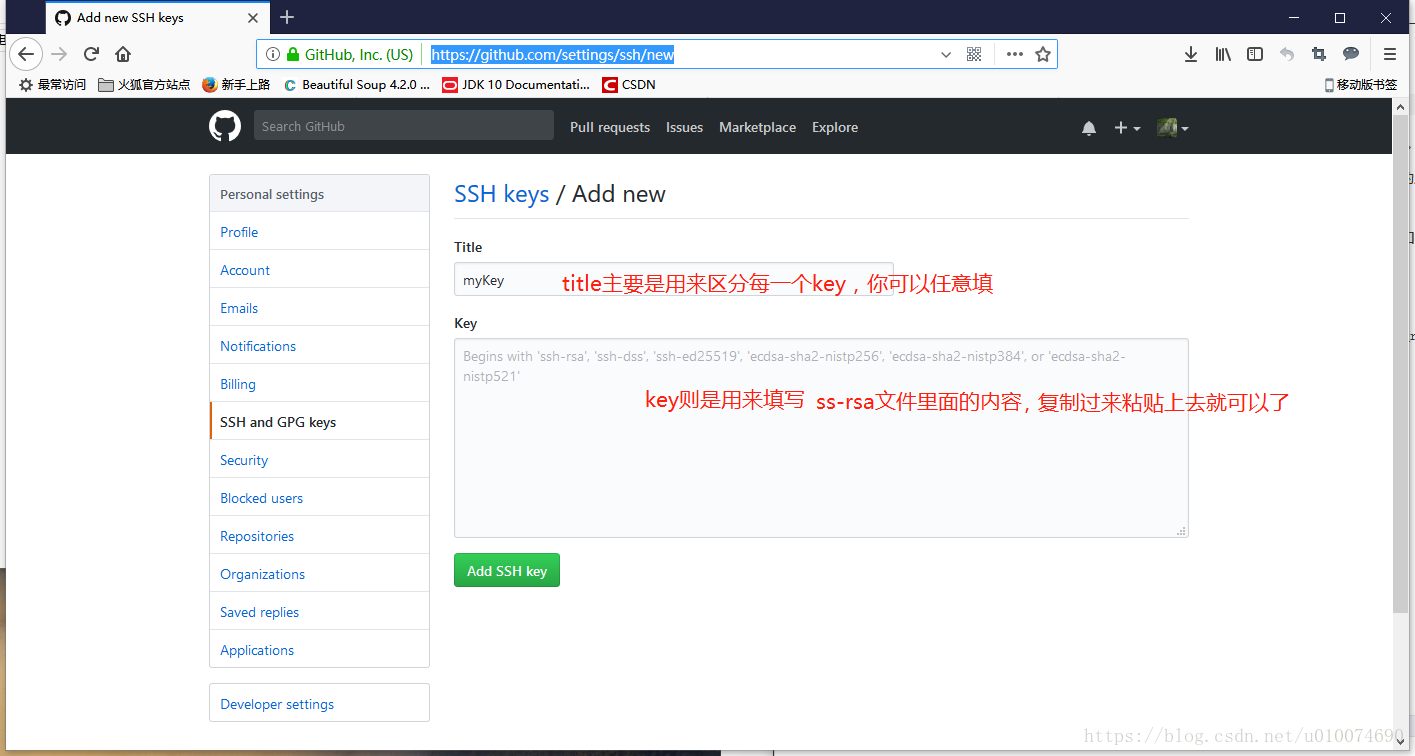
Task: Open Account settings
Action: 319,270
